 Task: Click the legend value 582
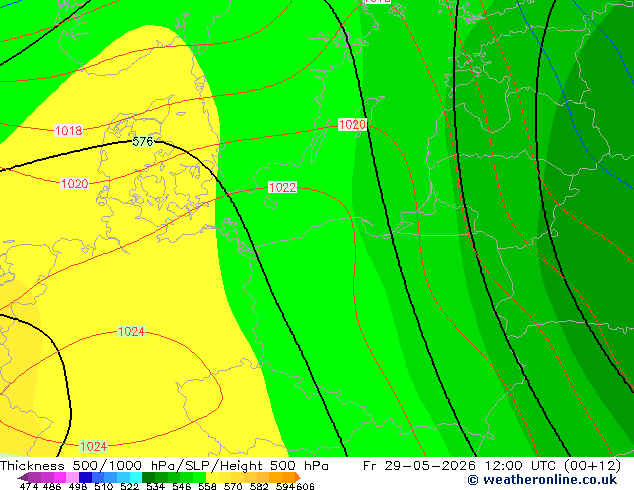coord(259,486)
